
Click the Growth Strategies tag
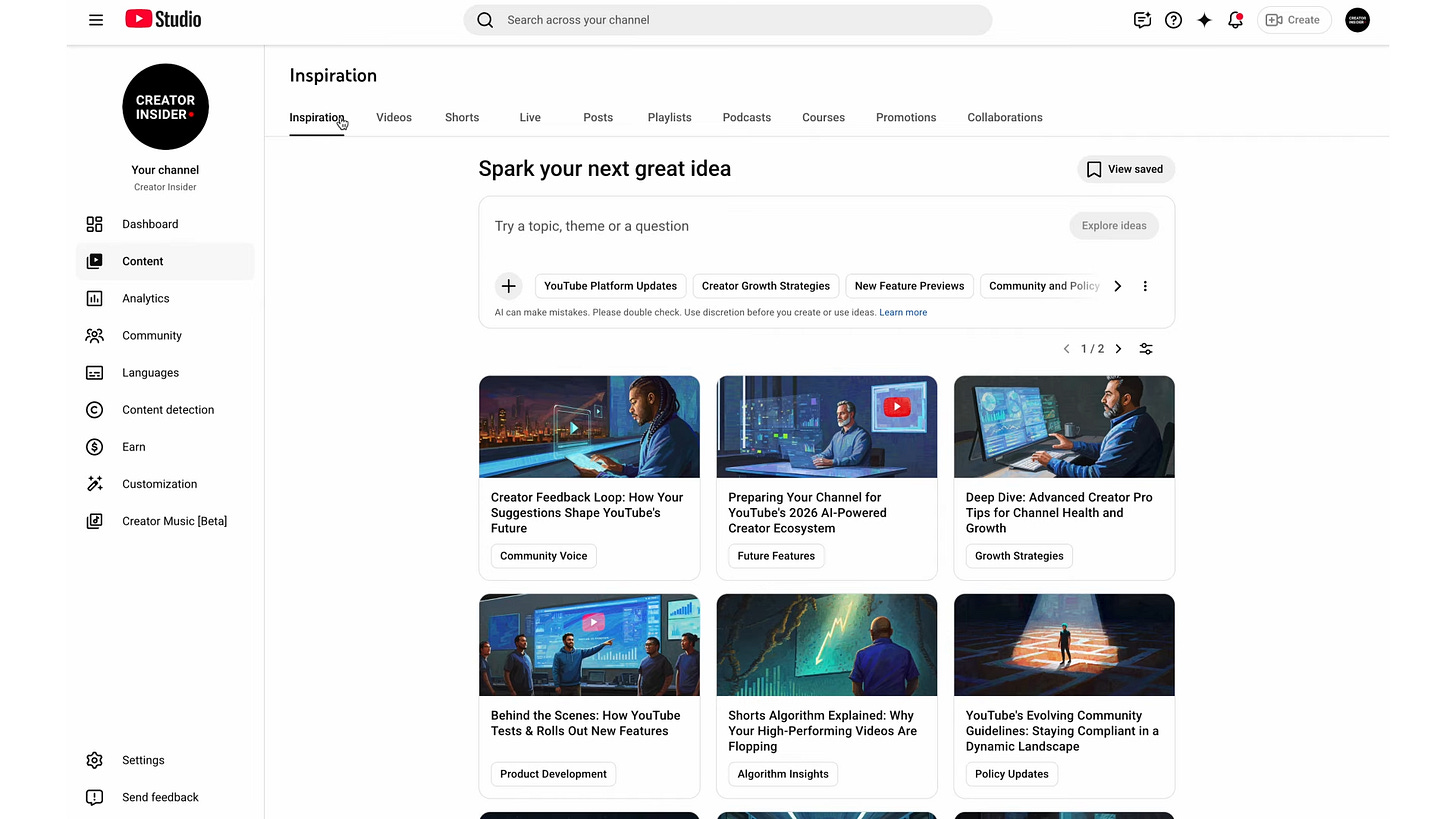1019,556
